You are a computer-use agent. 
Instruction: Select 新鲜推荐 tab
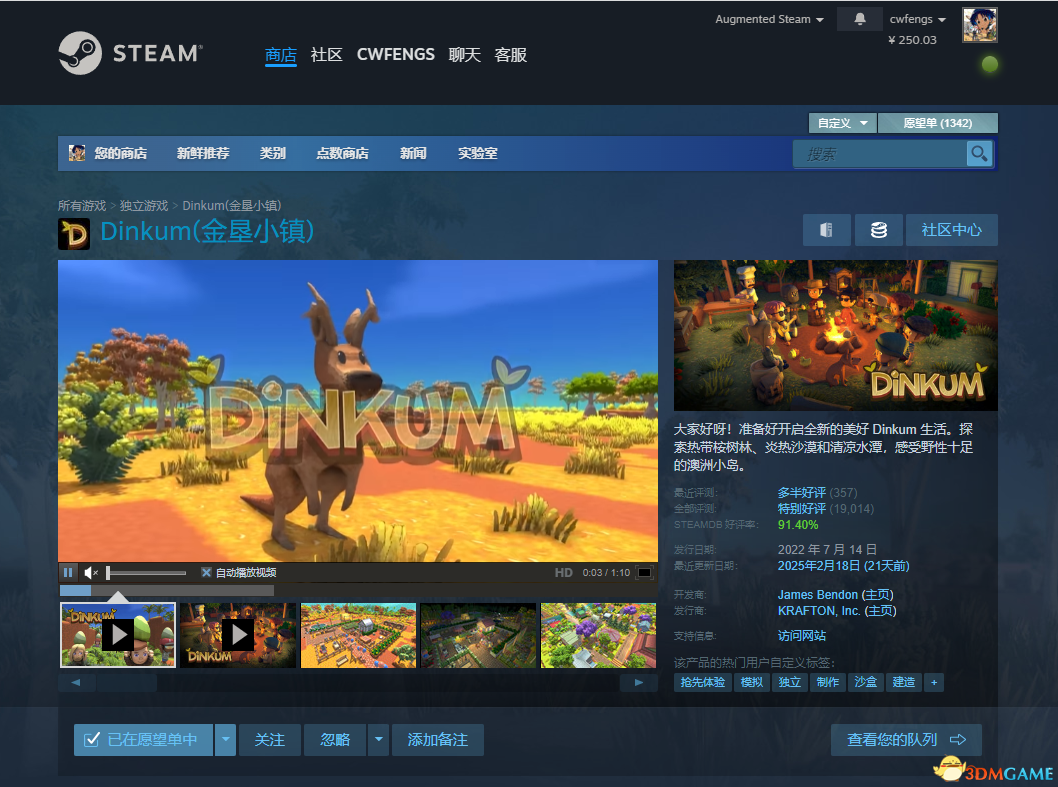(203, 153)
